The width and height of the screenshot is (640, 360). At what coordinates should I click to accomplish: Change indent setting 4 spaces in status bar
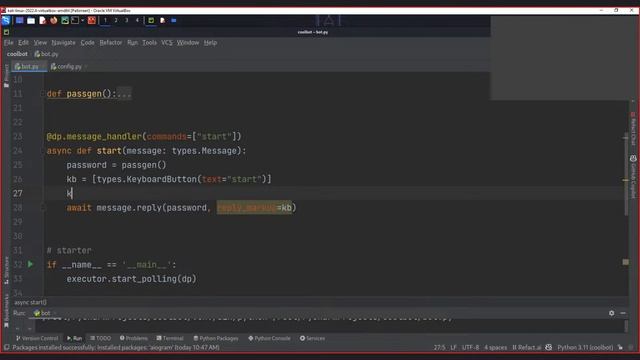[496, 347]
